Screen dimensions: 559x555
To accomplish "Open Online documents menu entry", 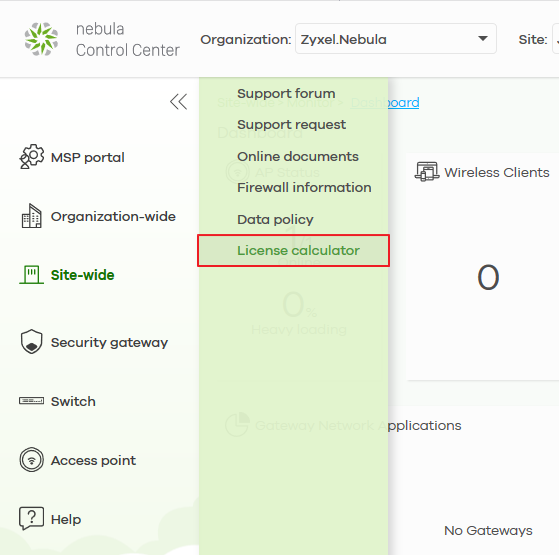I will 298,156.
